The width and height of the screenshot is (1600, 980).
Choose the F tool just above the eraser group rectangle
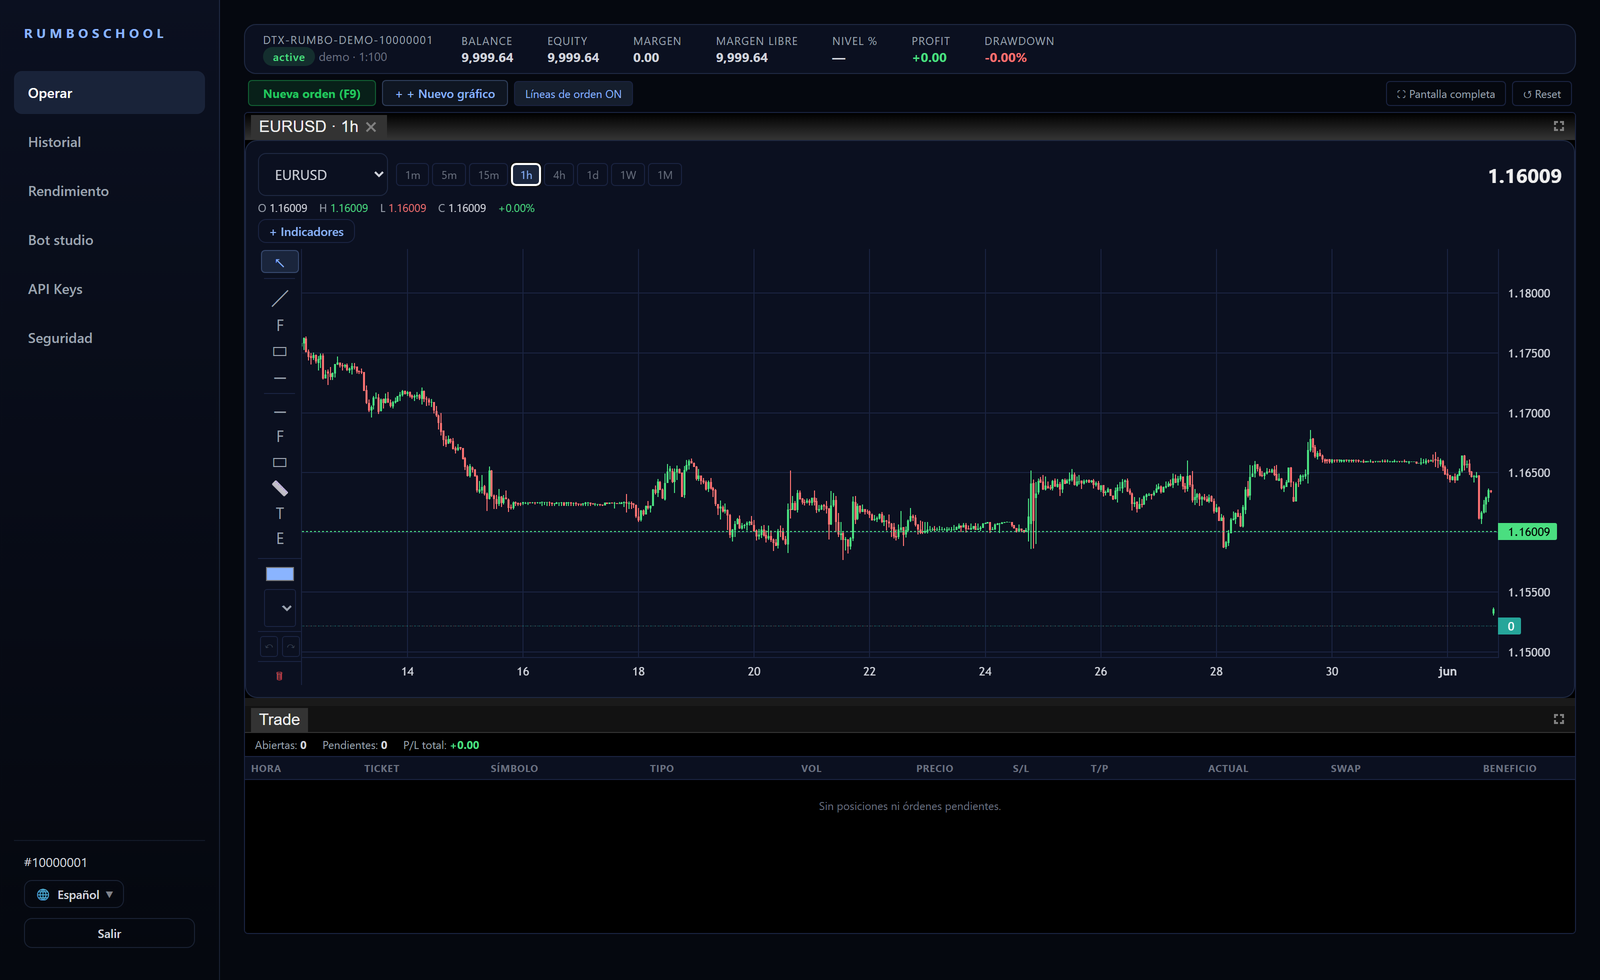280,437
